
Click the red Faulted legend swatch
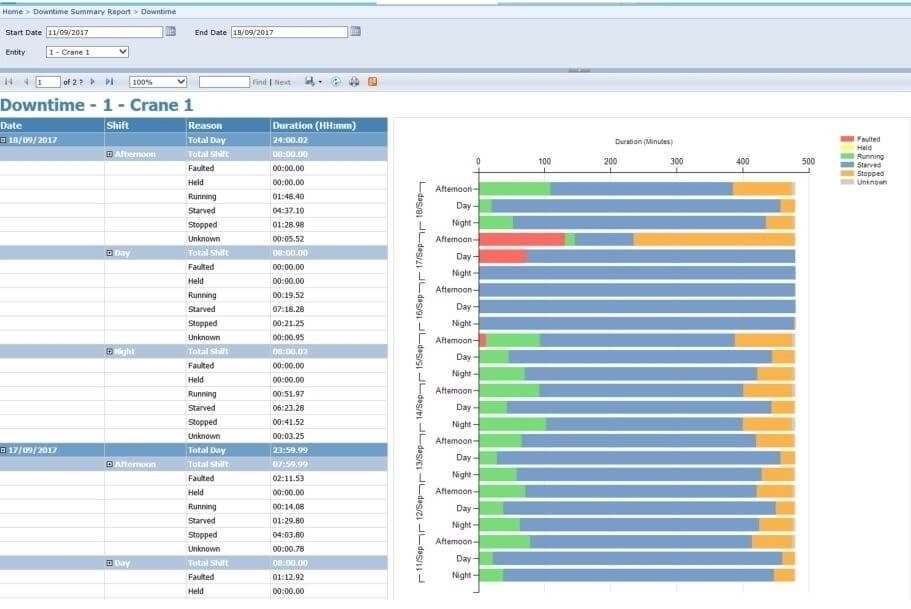[x=847, y=139]
